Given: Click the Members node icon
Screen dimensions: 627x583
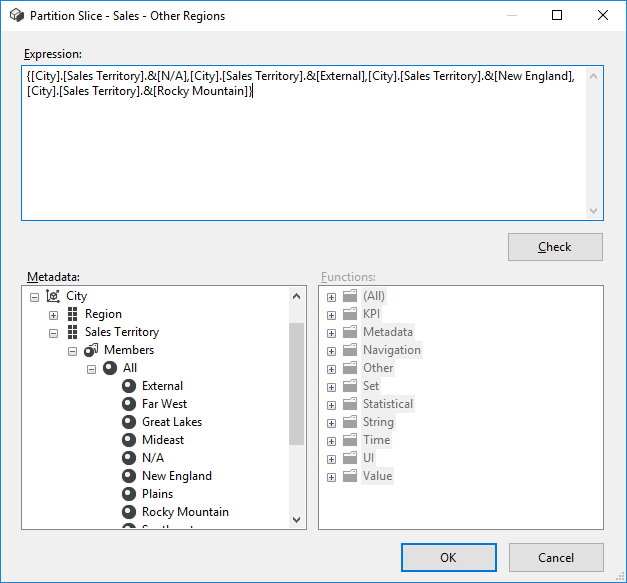Looking at the screenshot, I should tap(91, 350).
